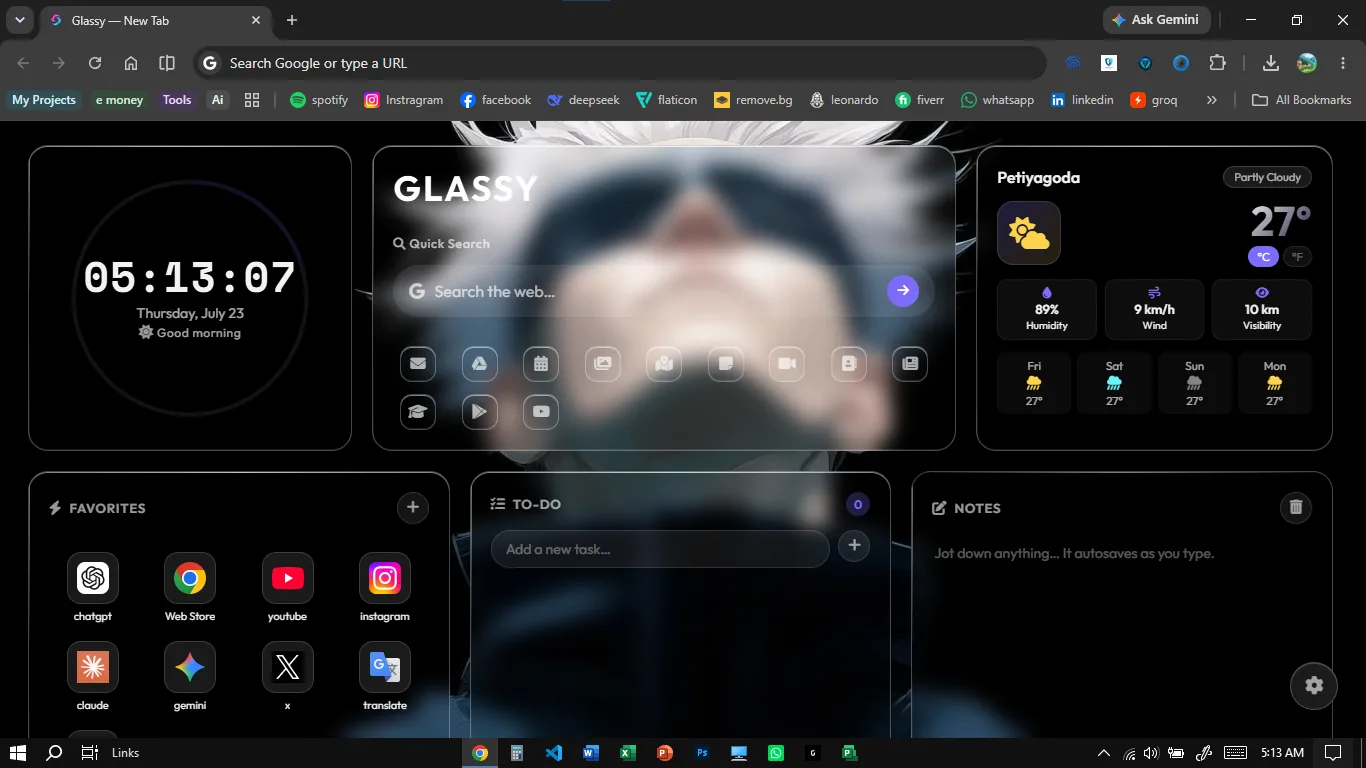Open the Google Play quick link
Image resolution: width=1366 pixels, height=768 pixels.
point(480,411)
